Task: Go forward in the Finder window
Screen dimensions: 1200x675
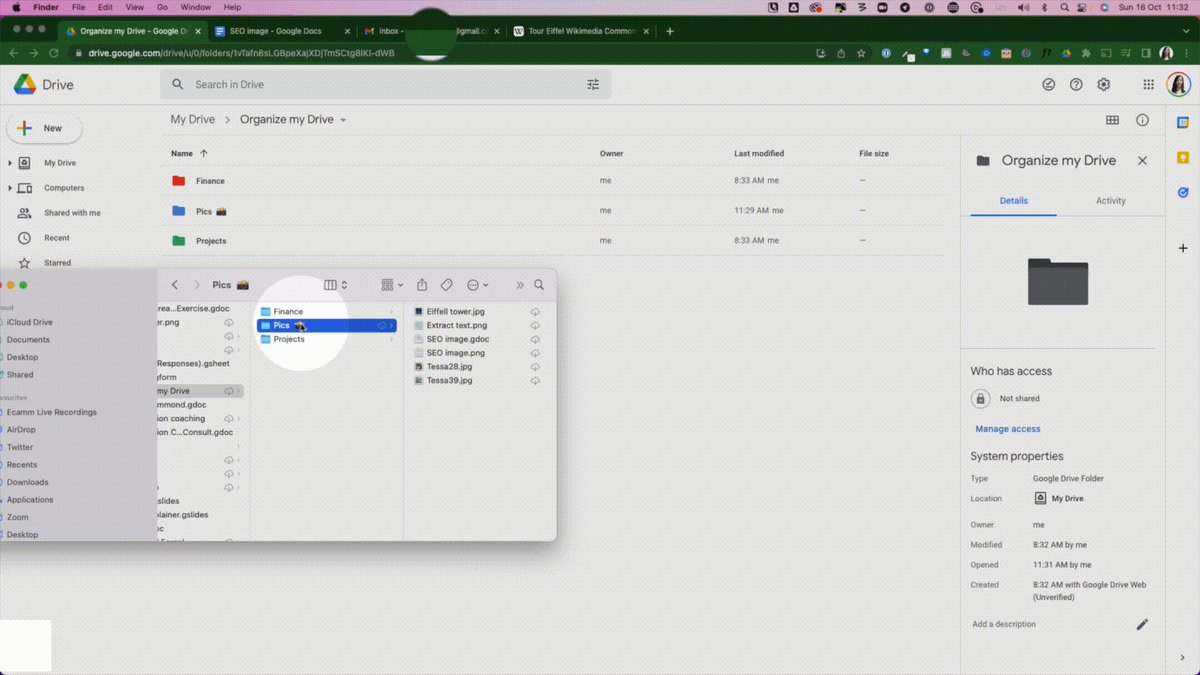Action: [197, 285]
